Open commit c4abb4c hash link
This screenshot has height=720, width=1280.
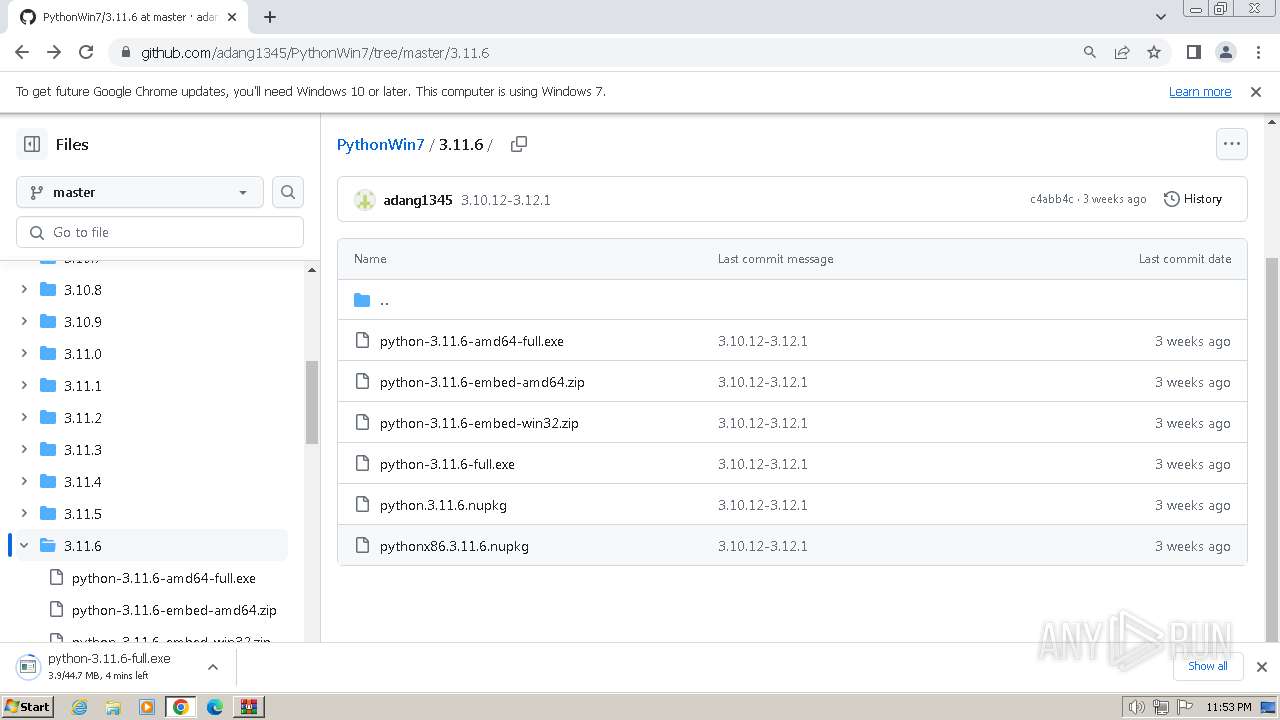pos(1051,199)
